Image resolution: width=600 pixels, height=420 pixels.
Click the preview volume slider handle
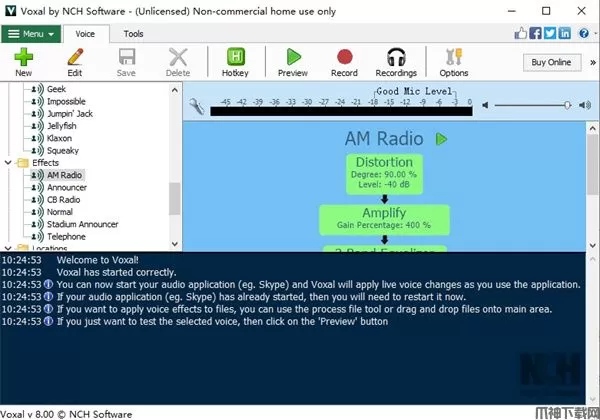coord(567,105)
